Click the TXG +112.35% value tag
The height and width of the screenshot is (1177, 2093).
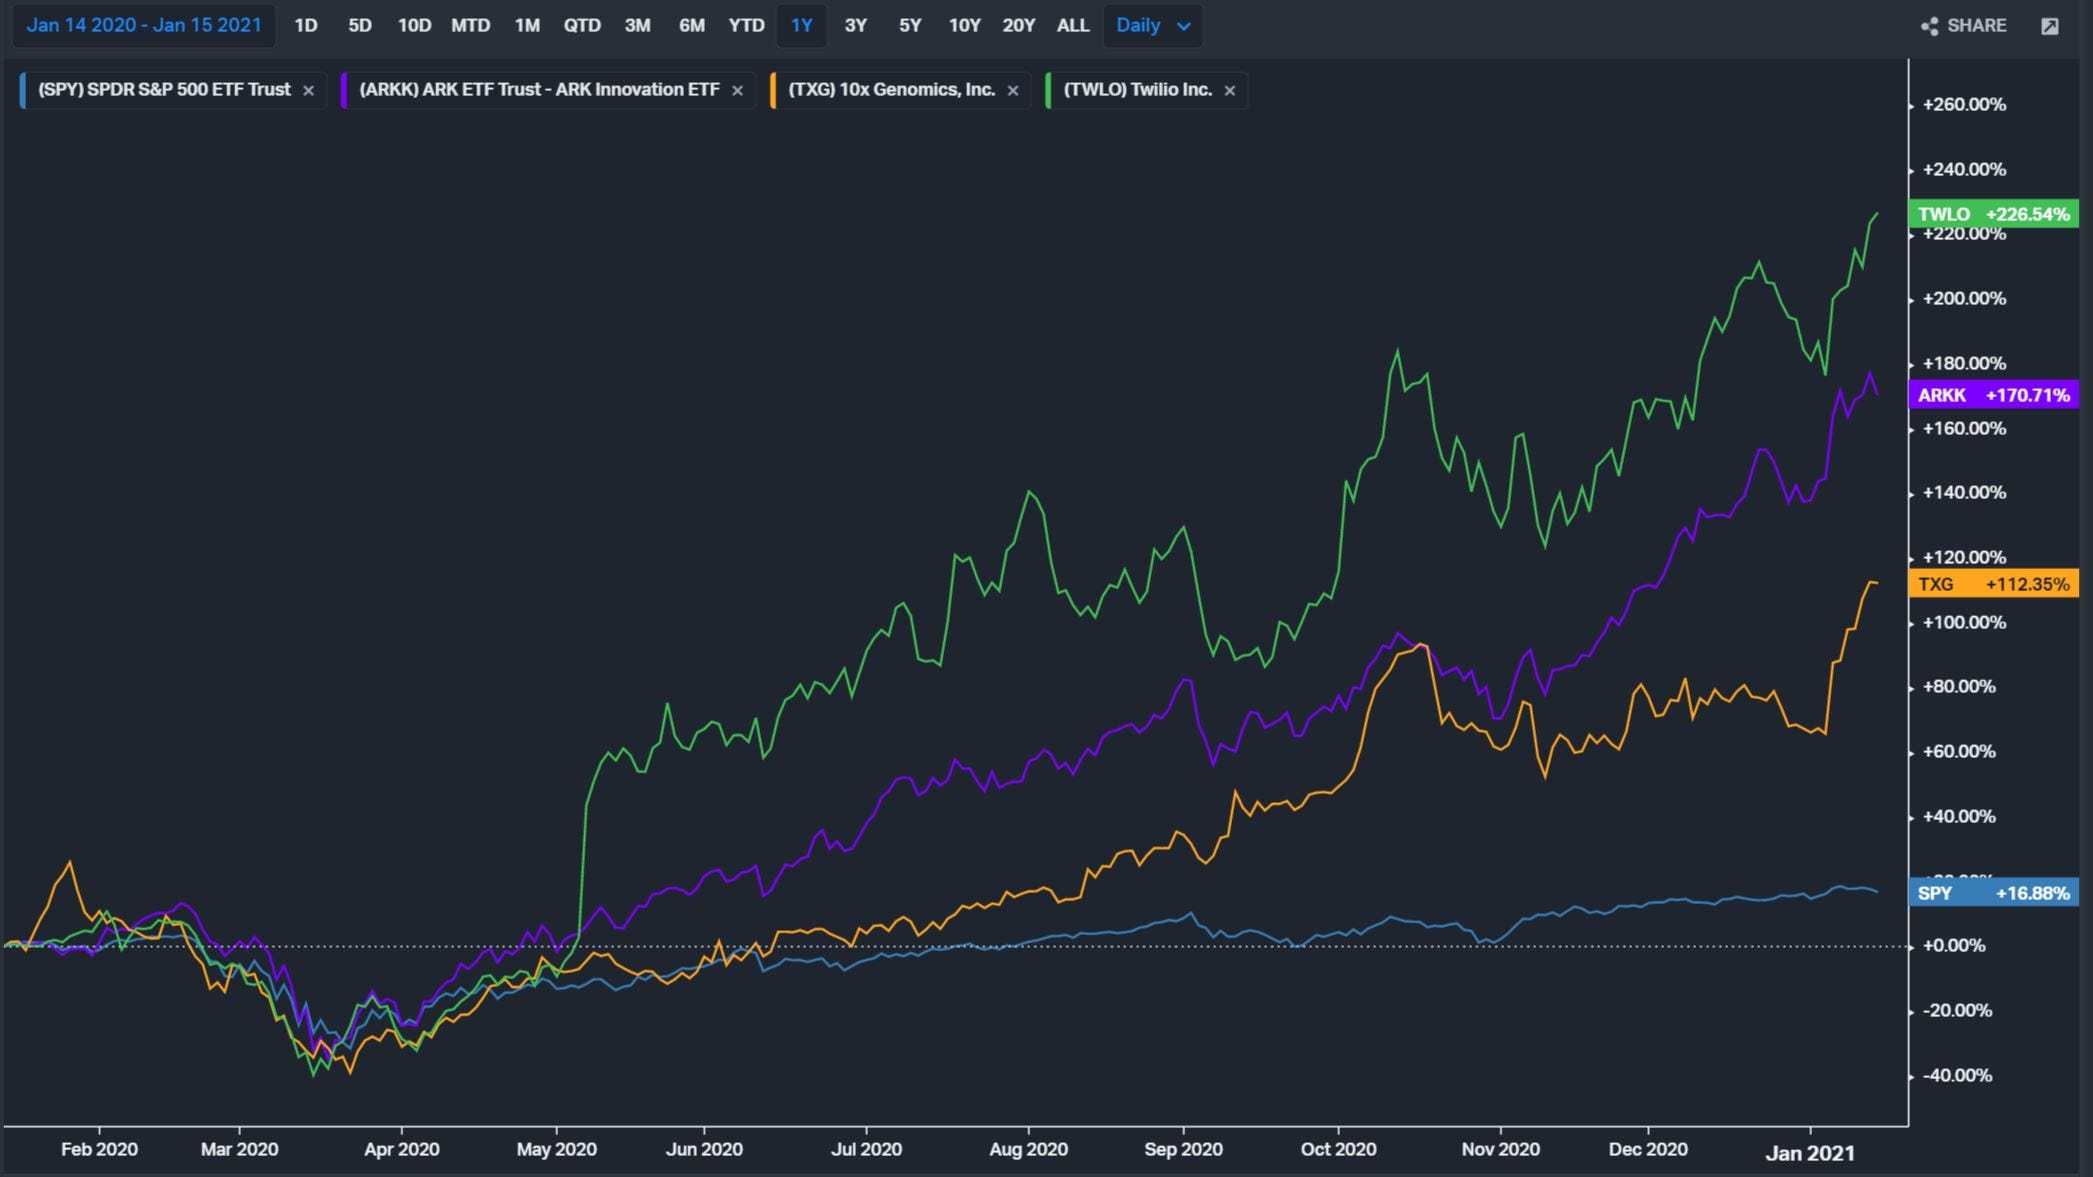[1994, 584]
